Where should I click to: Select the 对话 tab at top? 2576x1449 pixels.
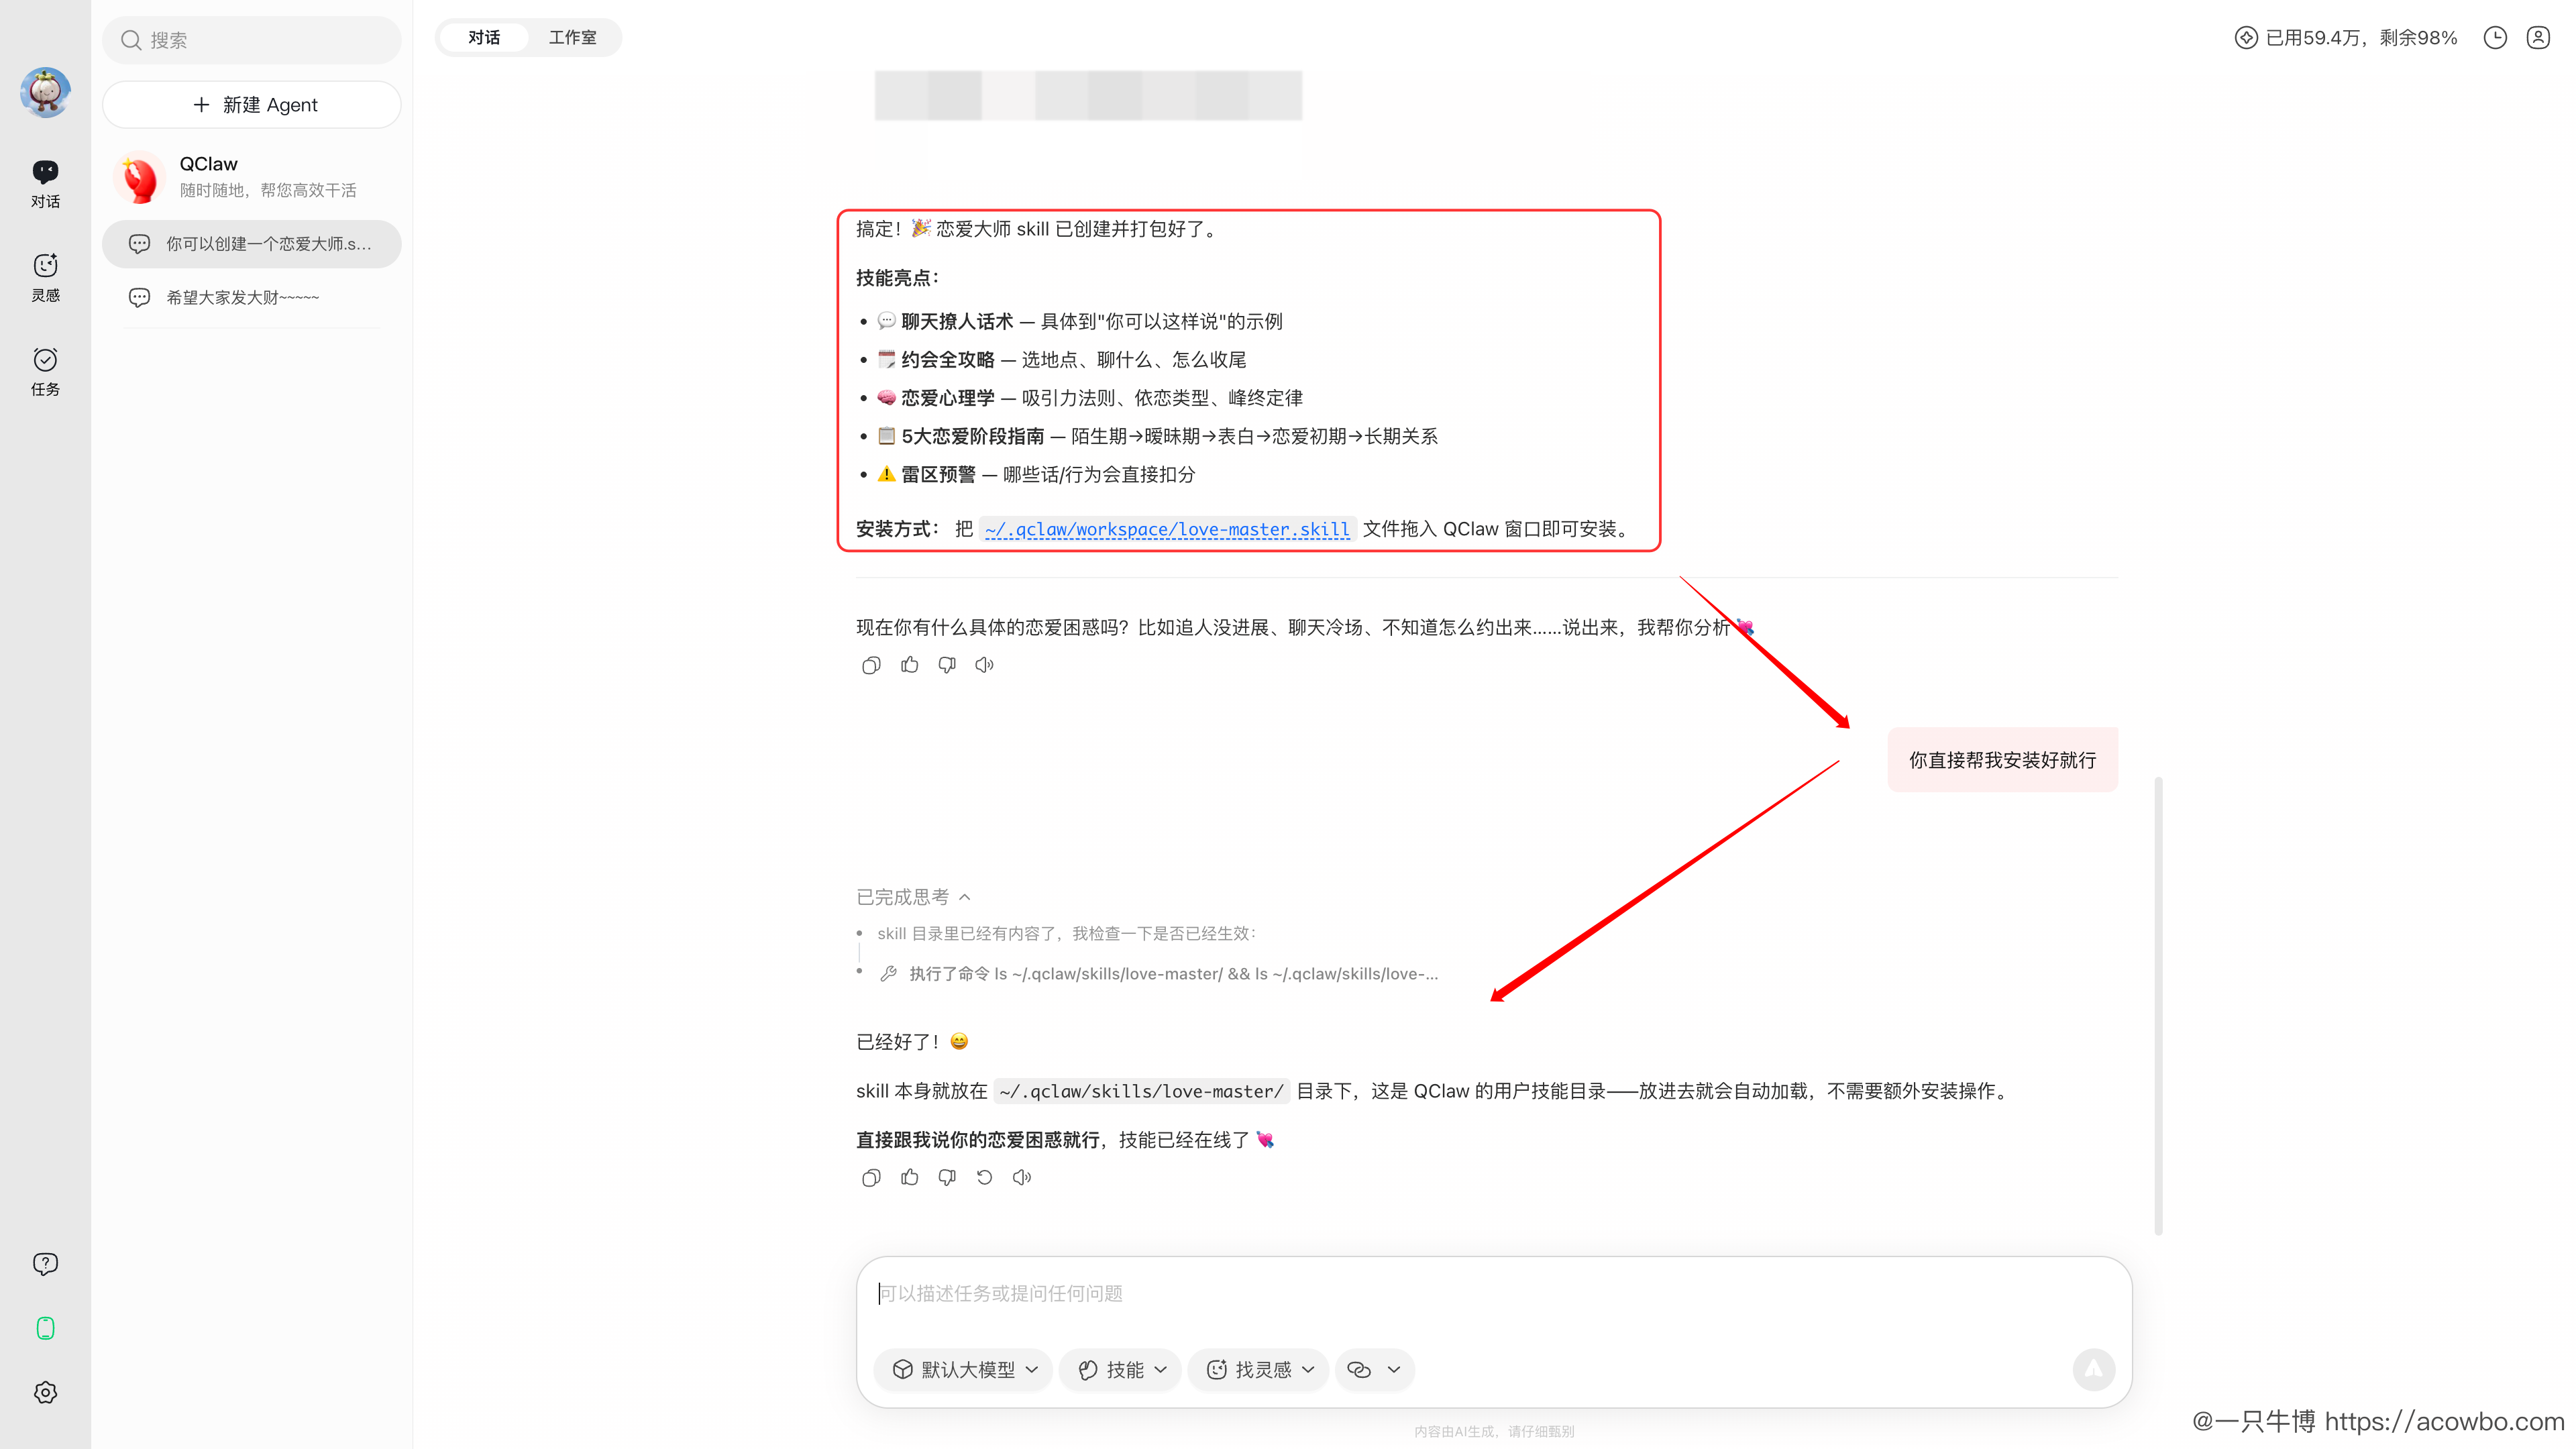pyautogui.click(x=484, y=38)
